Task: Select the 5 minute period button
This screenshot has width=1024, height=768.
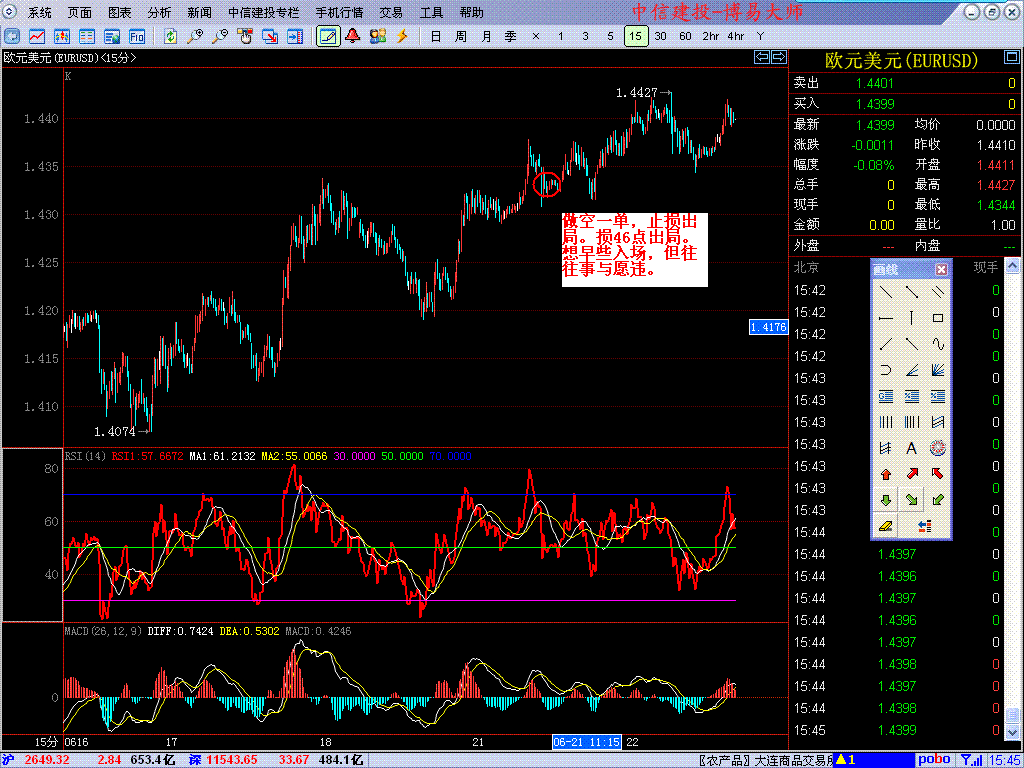Action: pos(610,36)
